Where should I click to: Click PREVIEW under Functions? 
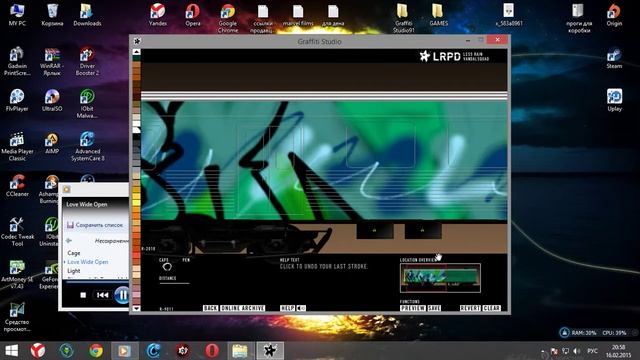pyautogui.click(x=413, y=308)
